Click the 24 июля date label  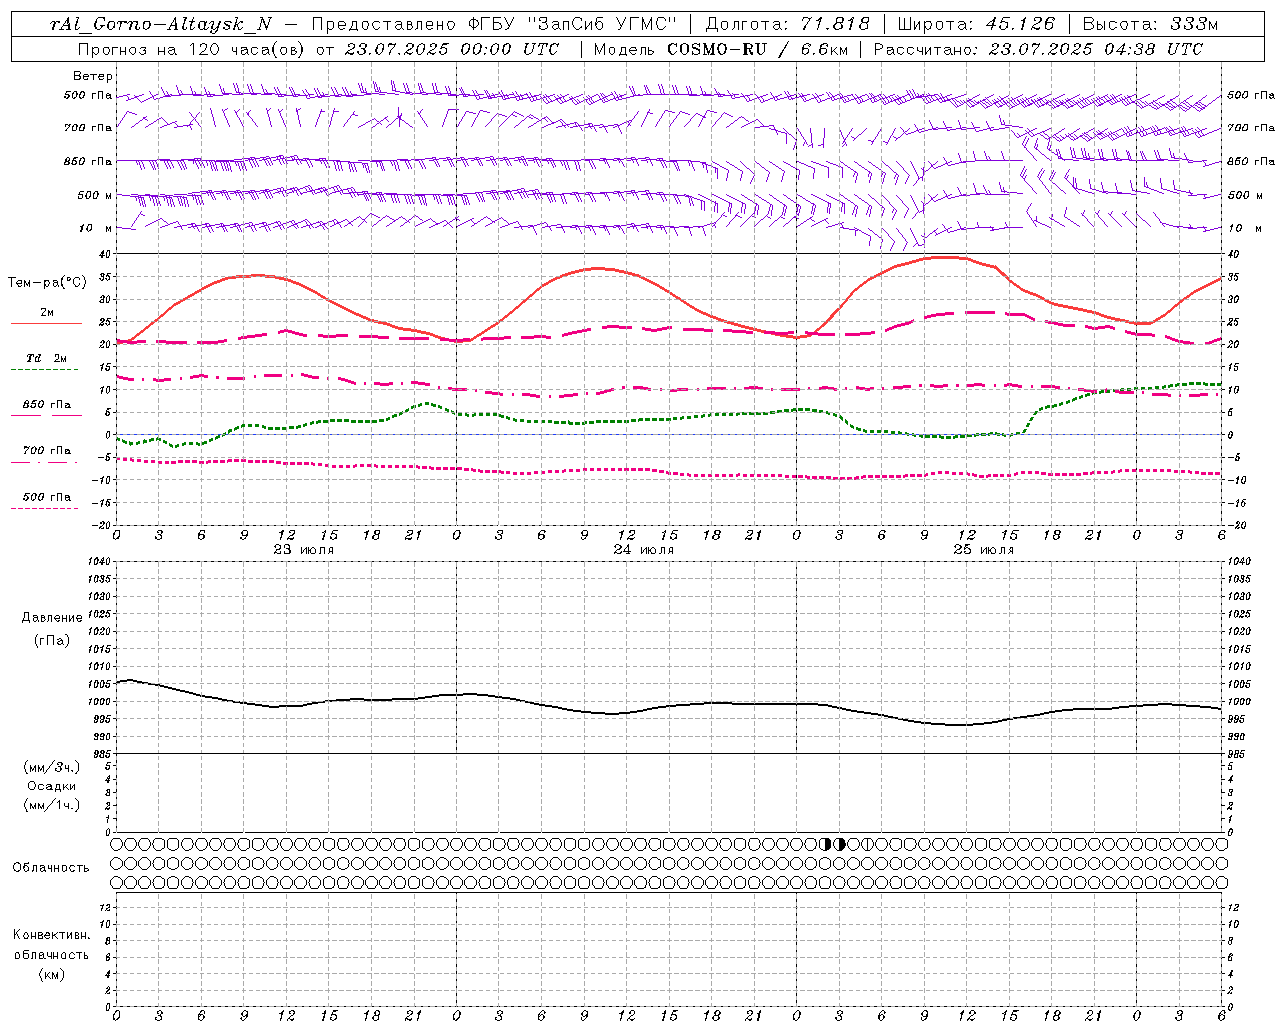[643, 550]
